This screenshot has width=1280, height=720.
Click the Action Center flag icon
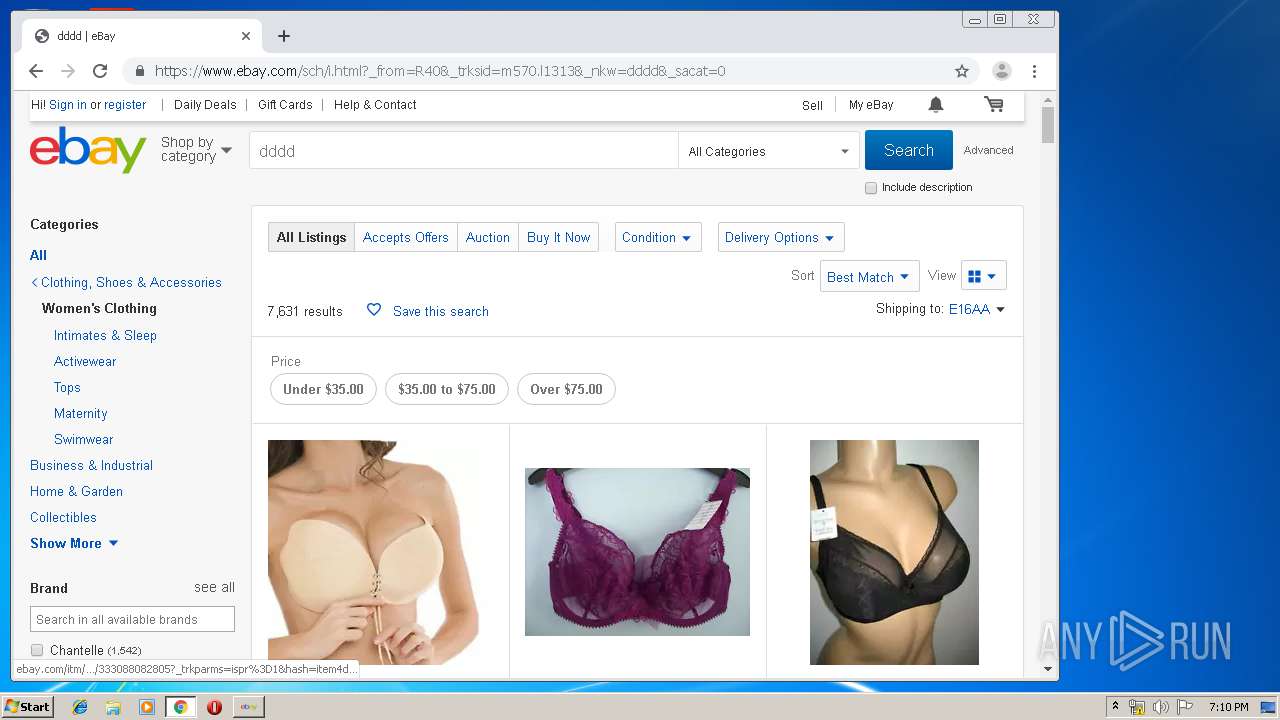[x=1185, y=707]
